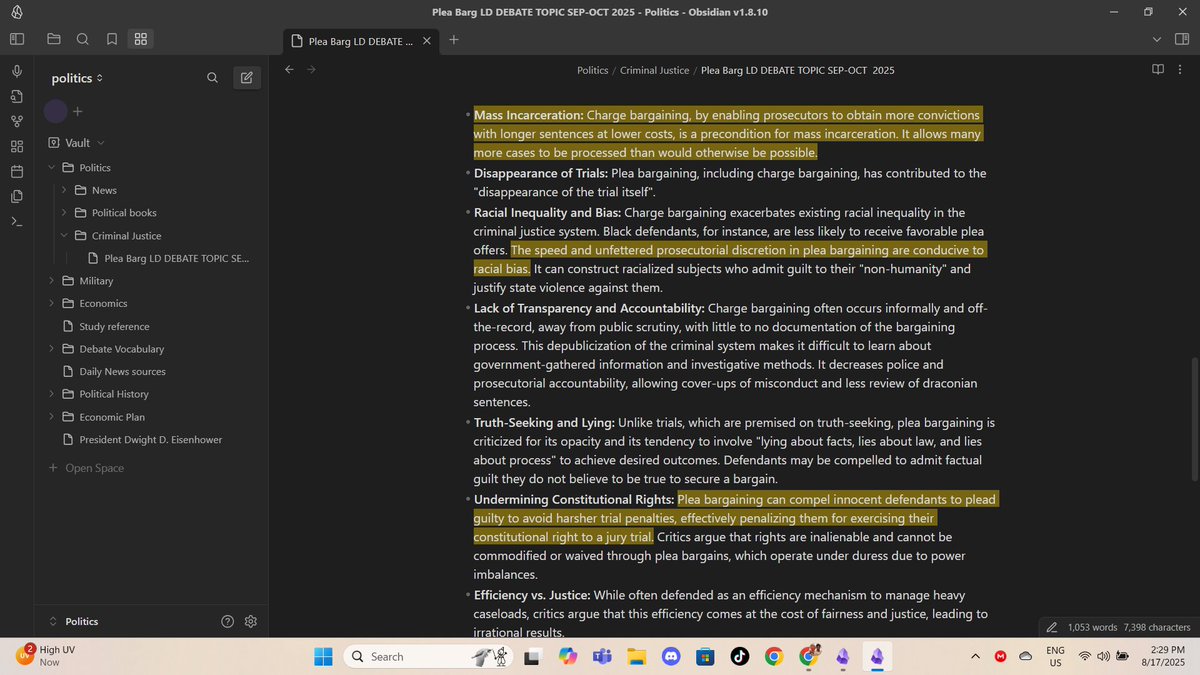Start the audio recorder from the ribbon
This screenshot has width=1200, height=675.
pyautogui.click(x=17, y=71)
